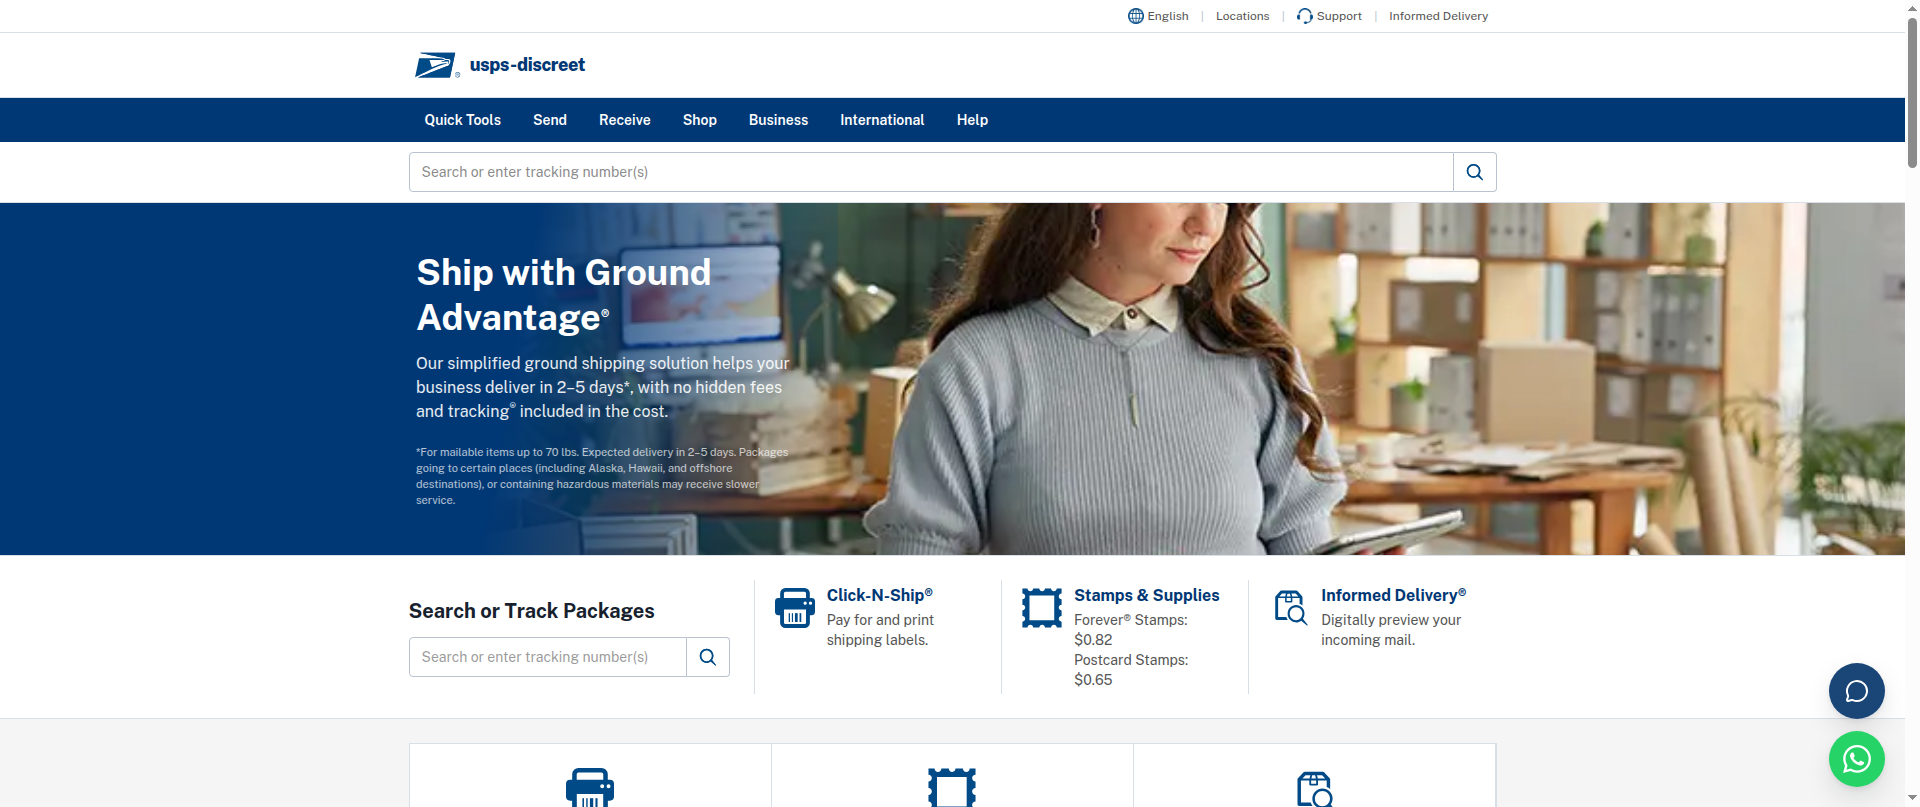
Task: Click the globe language icon
Action: pyautogui.click(x=1136, y=16)
